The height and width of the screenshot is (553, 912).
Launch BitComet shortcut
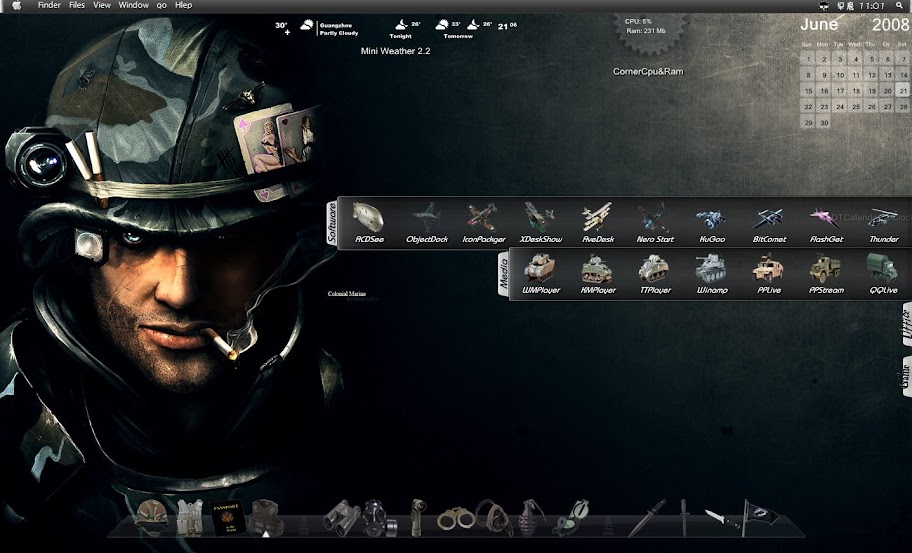tap(769, 223)
